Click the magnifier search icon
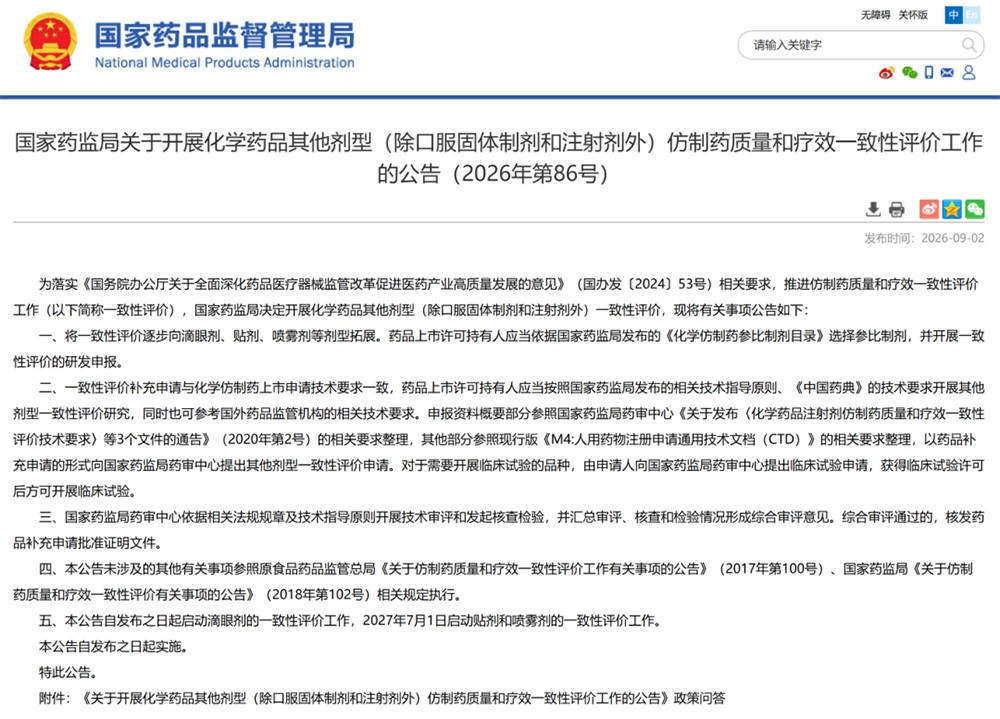 point(969,45)
